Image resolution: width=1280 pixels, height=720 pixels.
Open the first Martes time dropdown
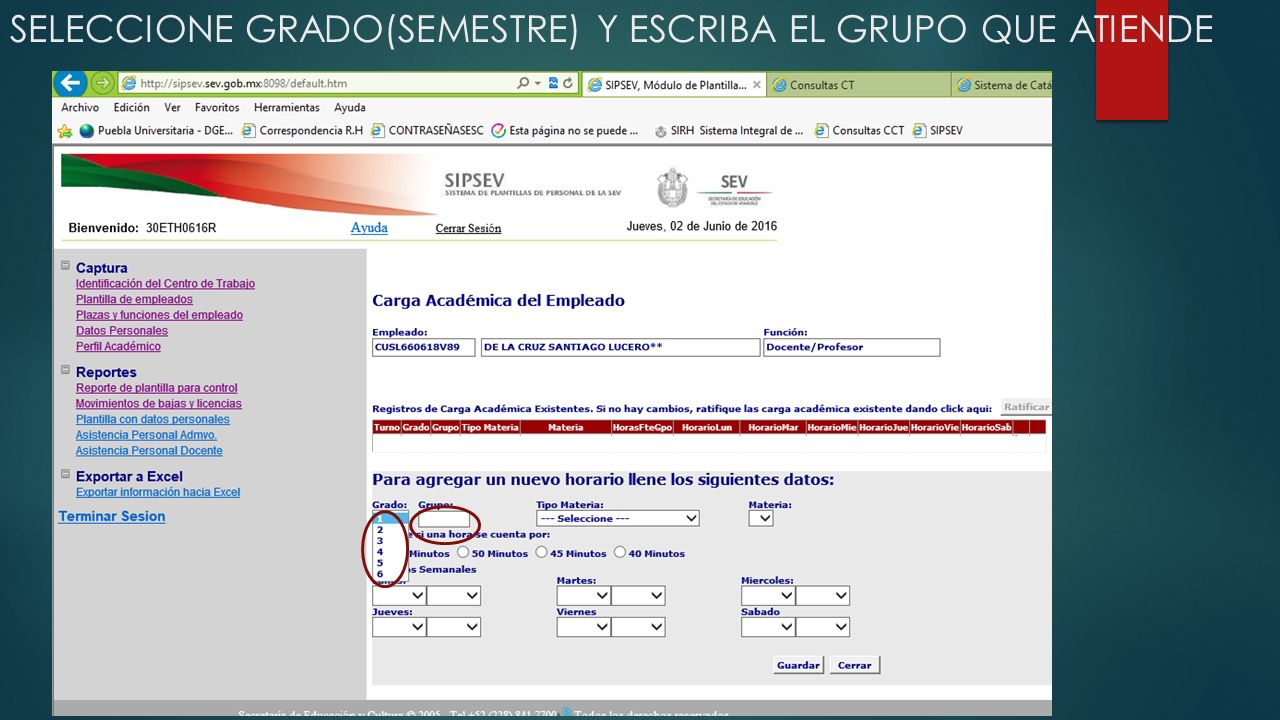(x=584, y=596)
